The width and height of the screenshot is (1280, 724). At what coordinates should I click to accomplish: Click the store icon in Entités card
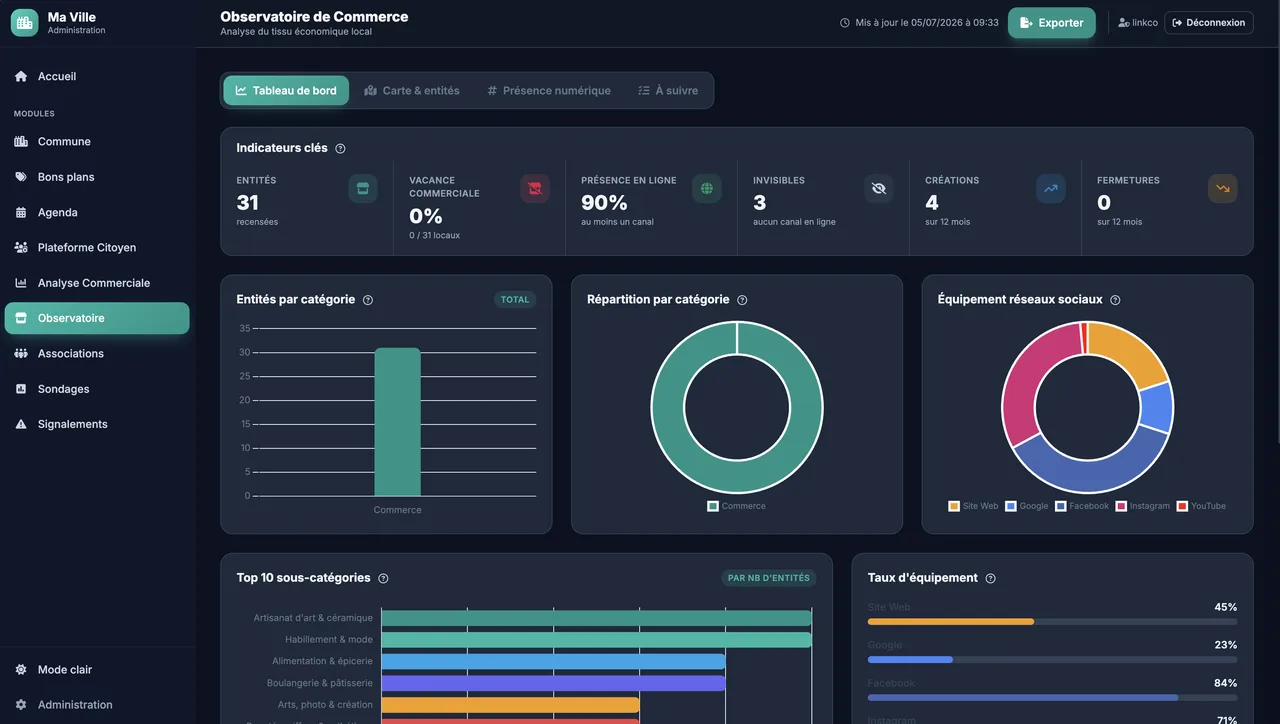(x=363, y=188)
